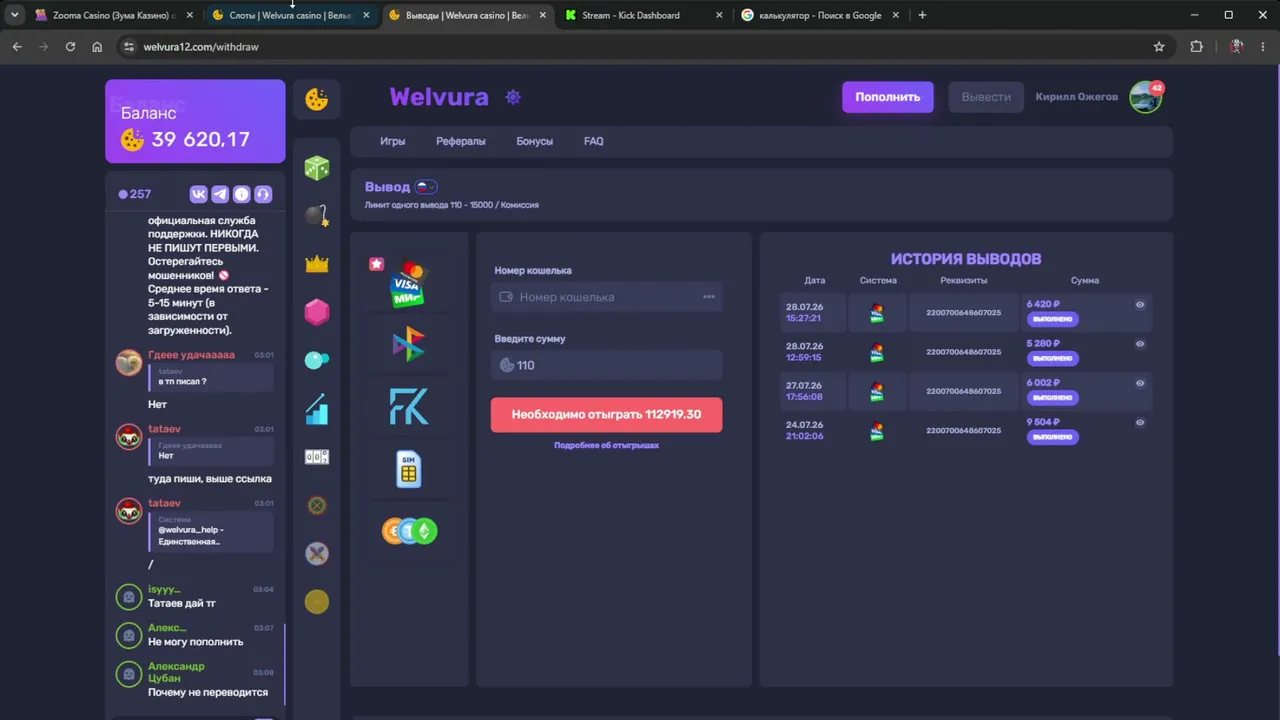Open the browser tab search dropdown
The width and height of the screenshot is (1280, 720).
14,15
